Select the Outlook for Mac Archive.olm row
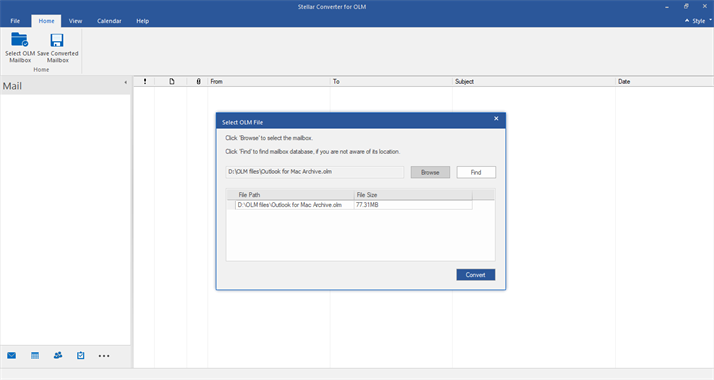 click(349, 205)
